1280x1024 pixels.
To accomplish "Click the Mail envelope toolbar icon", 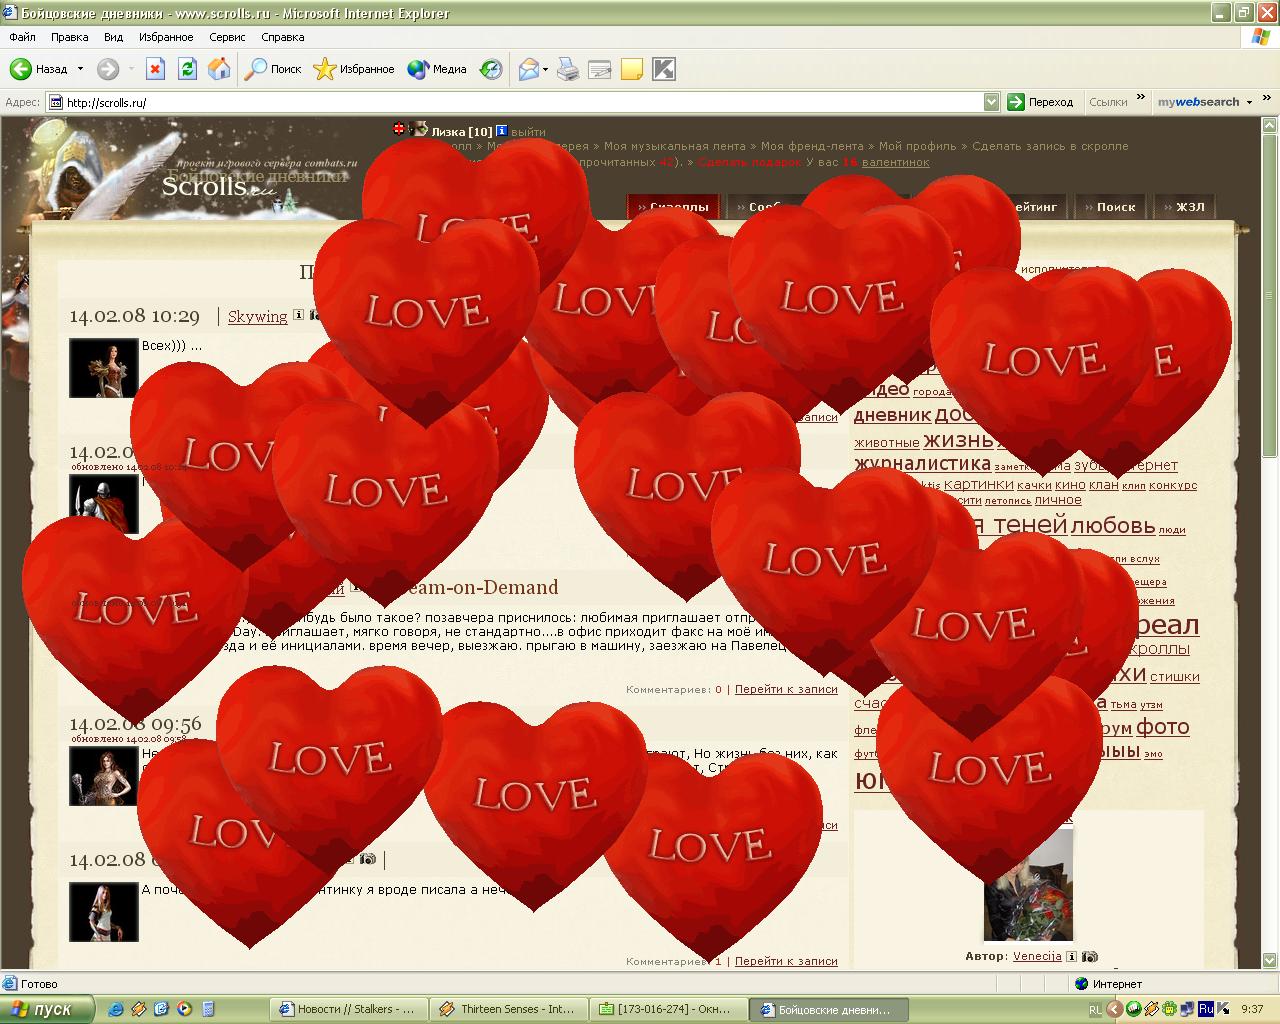I will click(528, 69).
